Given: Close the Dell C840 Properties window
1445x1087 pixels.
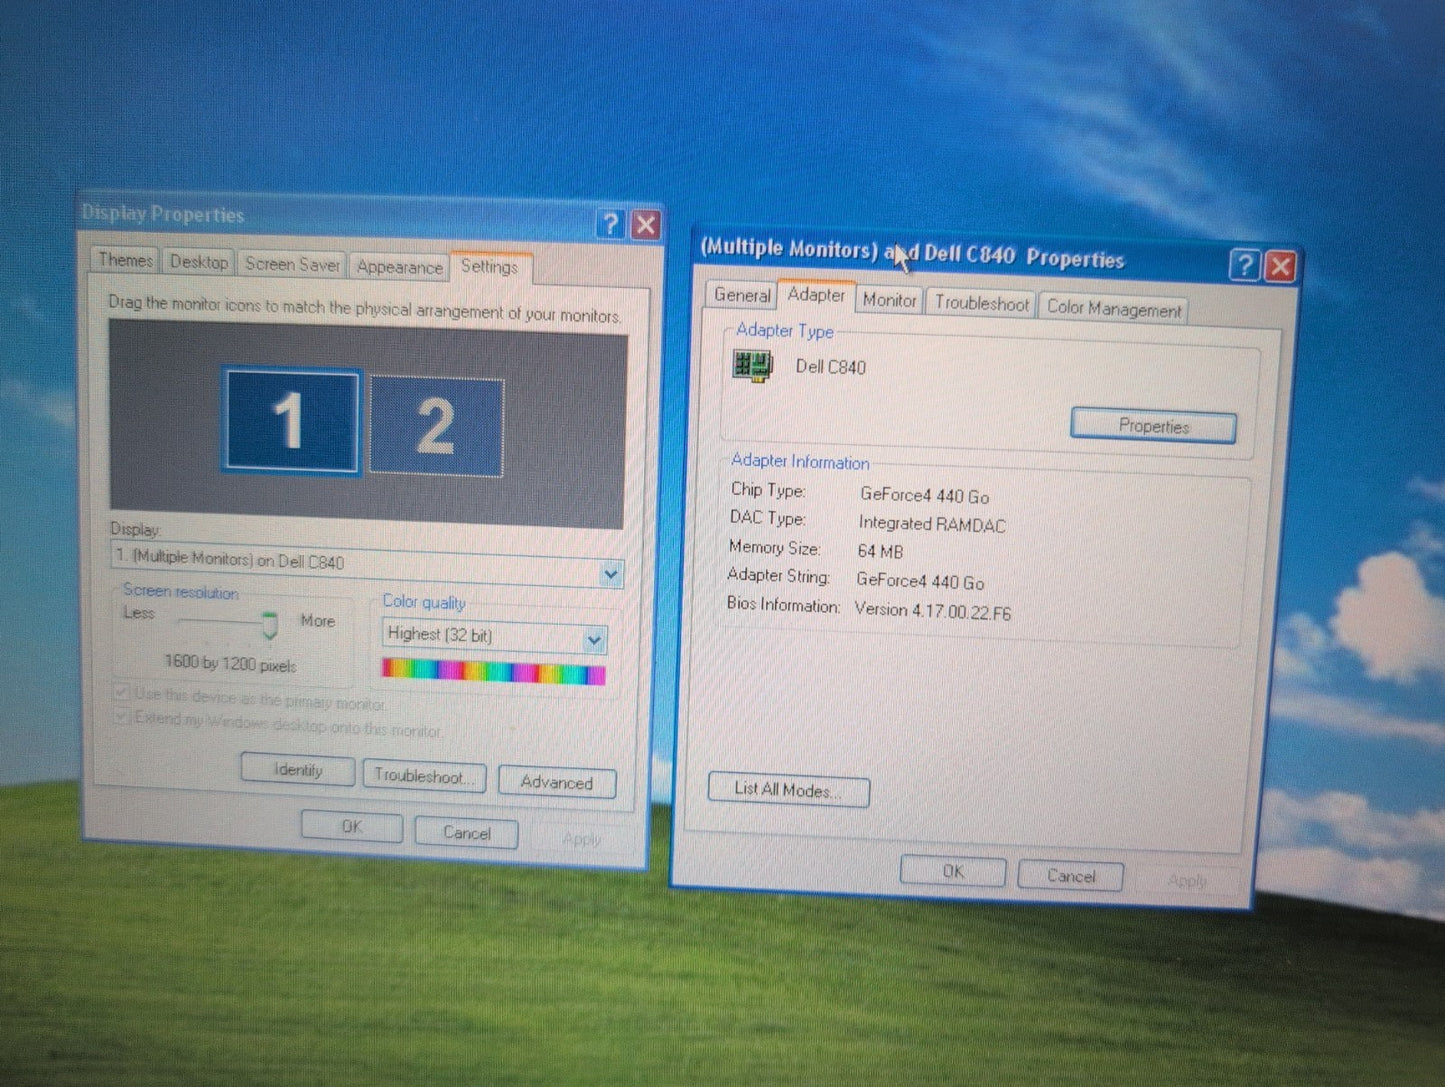Looking at the screenshot, I should click(x=1280, y=266).
